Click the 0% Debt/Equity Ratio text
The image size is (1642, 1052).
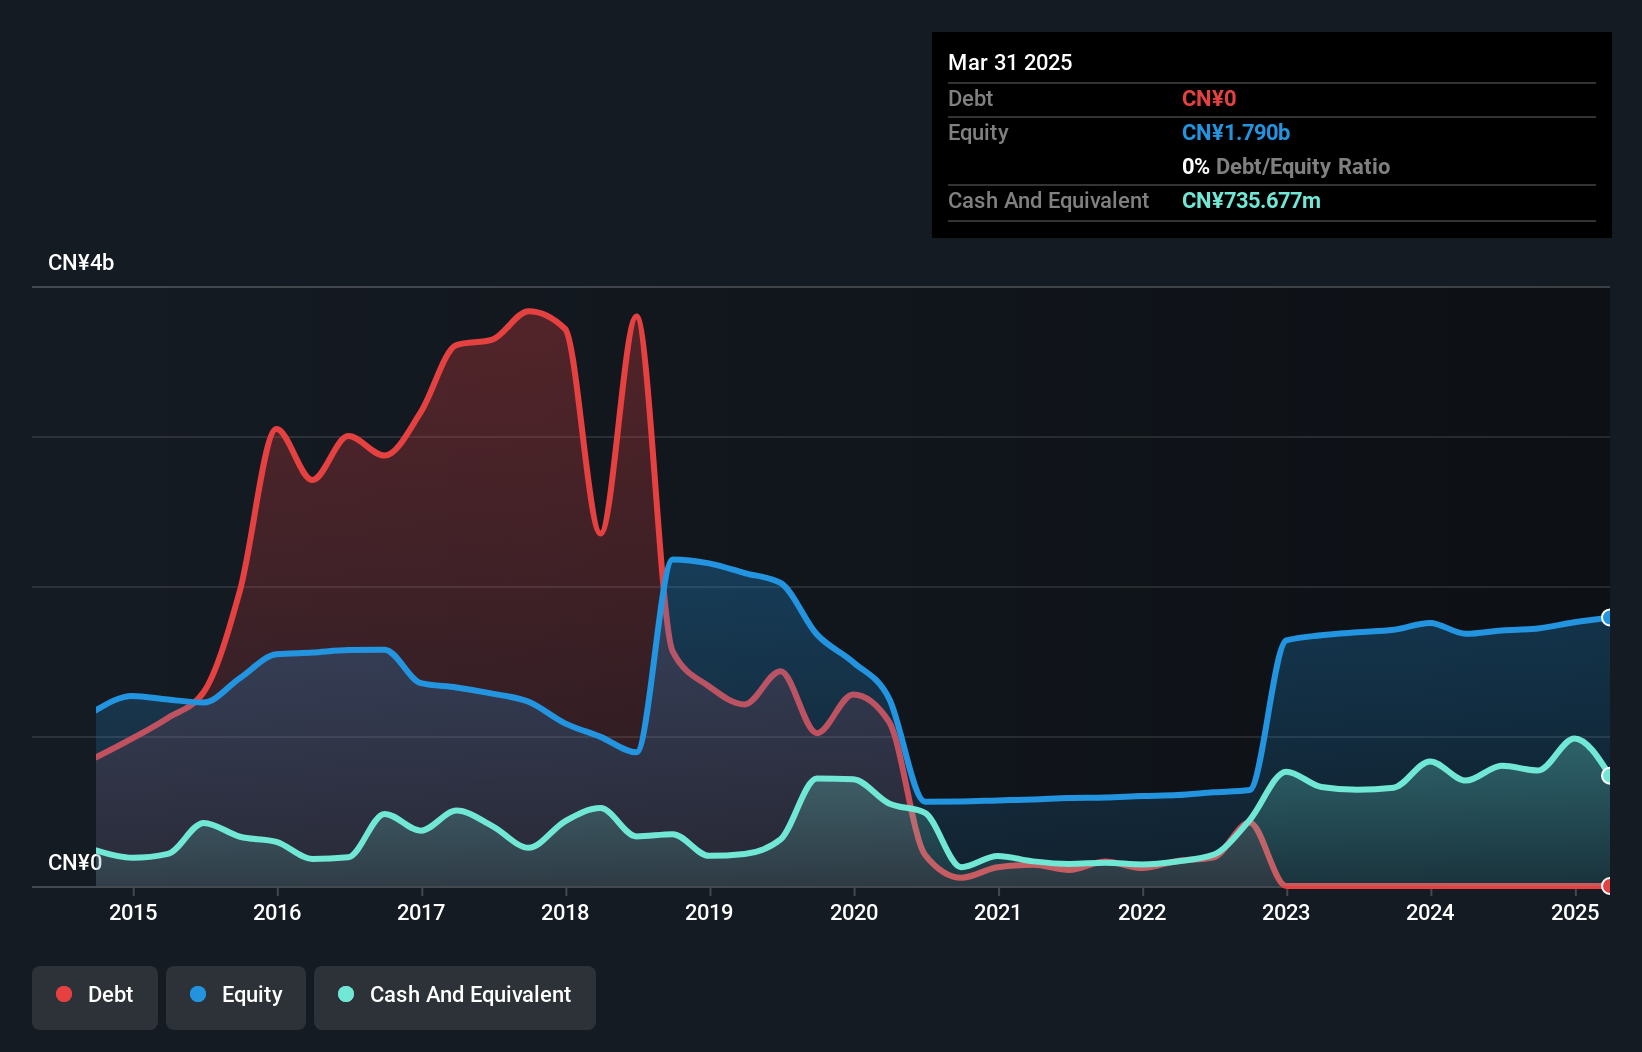pyautogui.click(x=1286, y=166)
